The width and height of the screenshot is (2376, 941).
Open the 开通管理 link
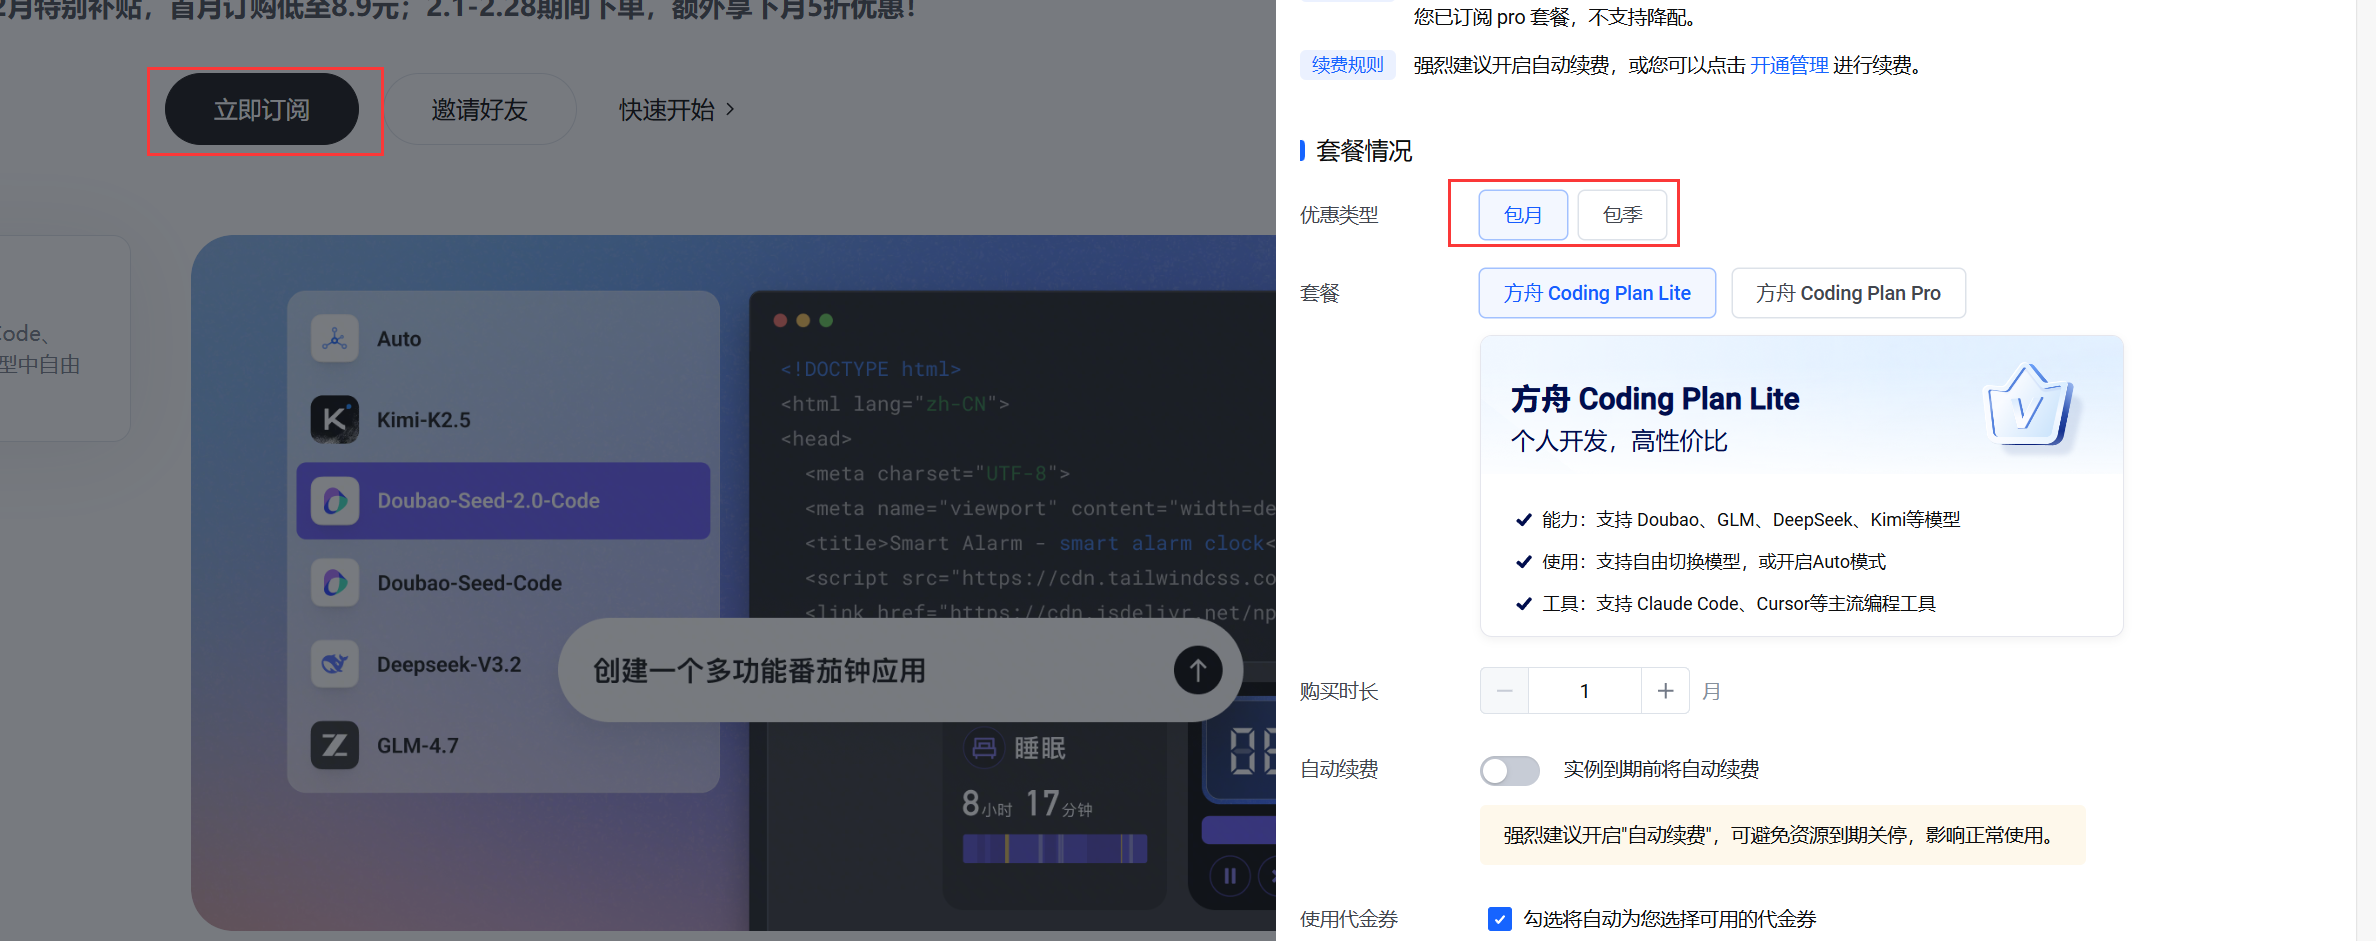(x=1789, y=66)
